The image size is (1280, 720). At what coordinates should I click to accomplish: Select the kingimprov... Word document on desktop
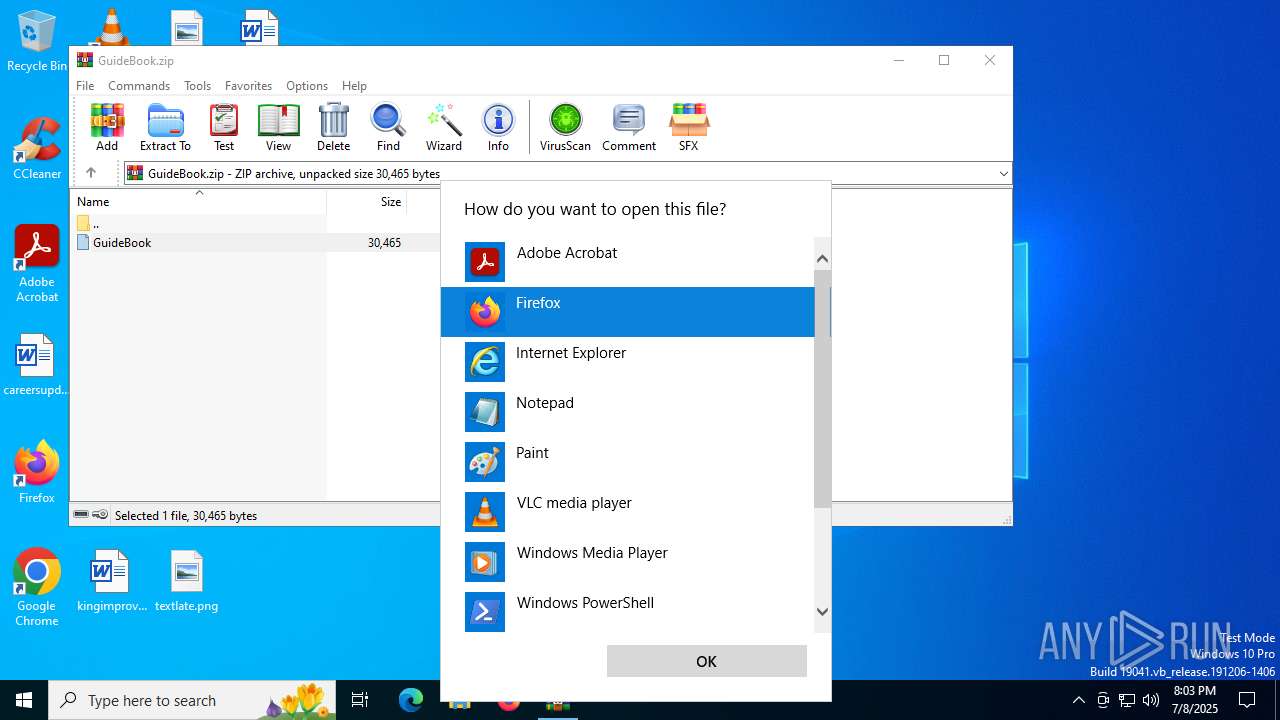tap(111, 581)
